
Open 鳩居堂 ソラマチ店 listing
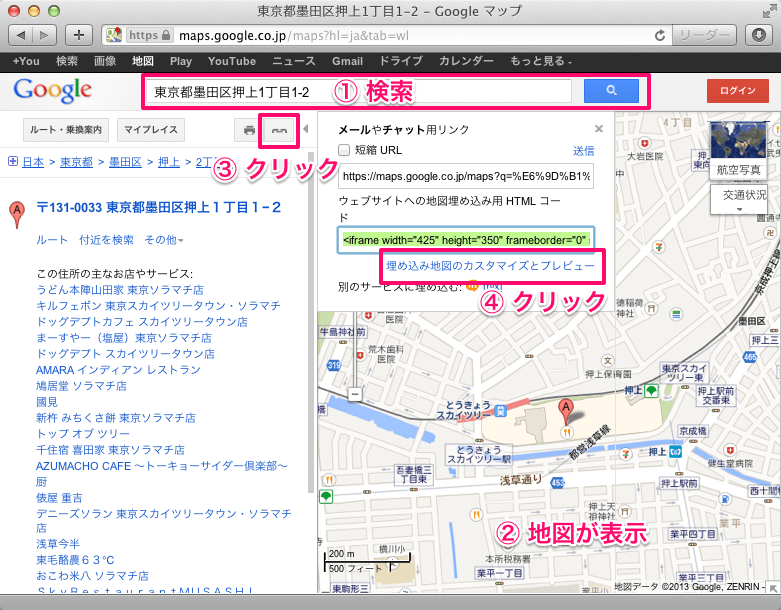tap(82, 386)
